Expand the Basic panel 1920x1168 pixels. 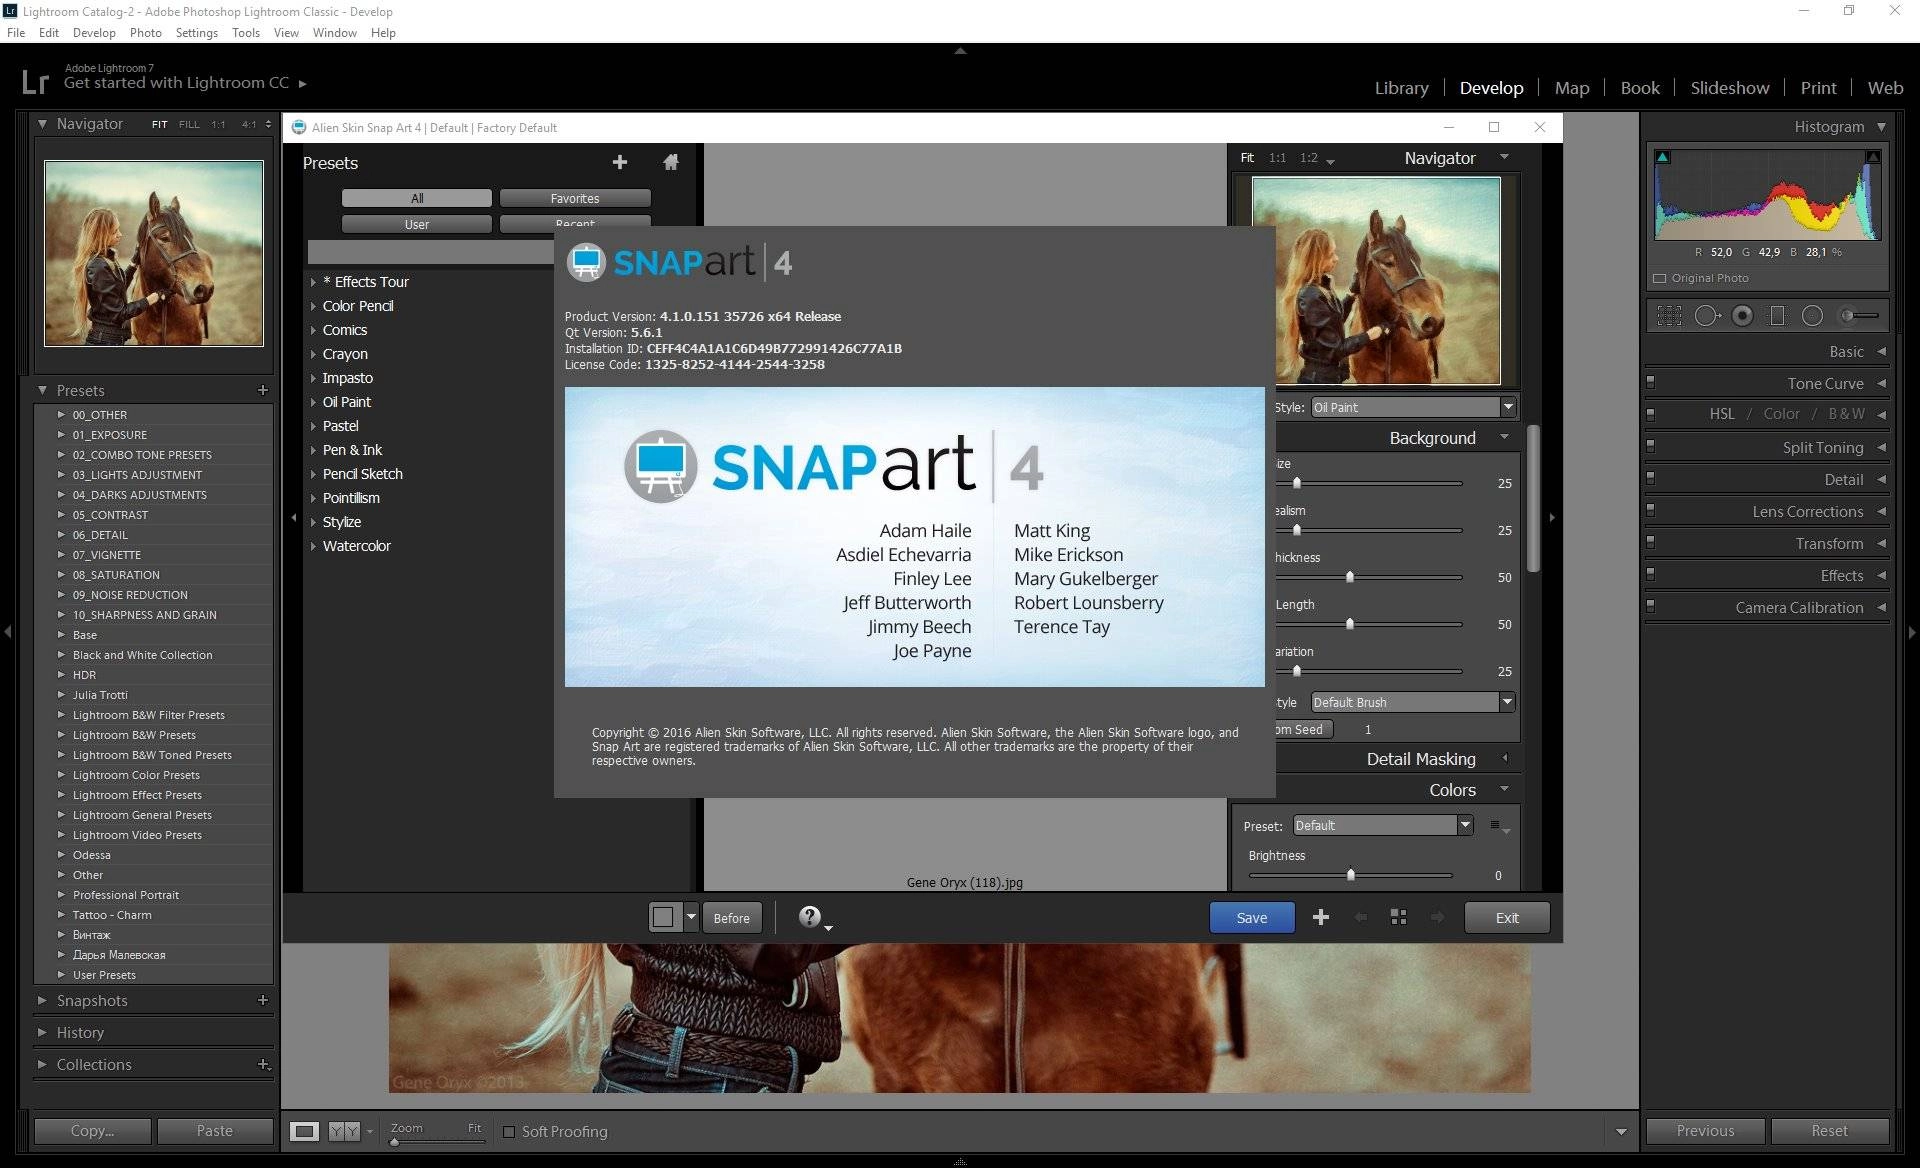[1881, 351]
